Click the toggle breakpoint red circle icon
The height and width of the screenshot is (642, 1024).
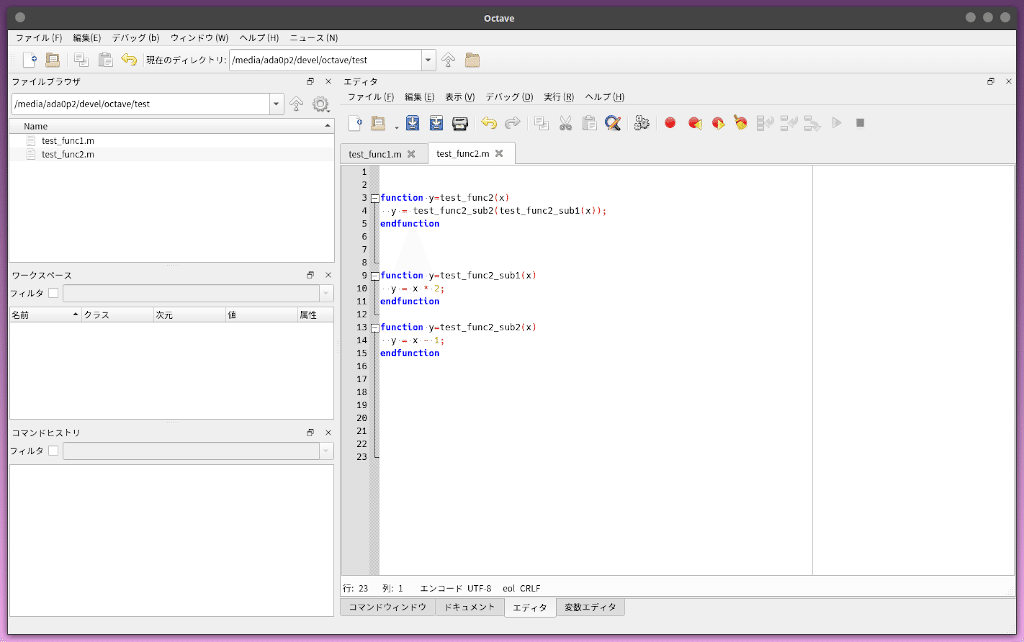pyautogui.click(x=670, y=123)
